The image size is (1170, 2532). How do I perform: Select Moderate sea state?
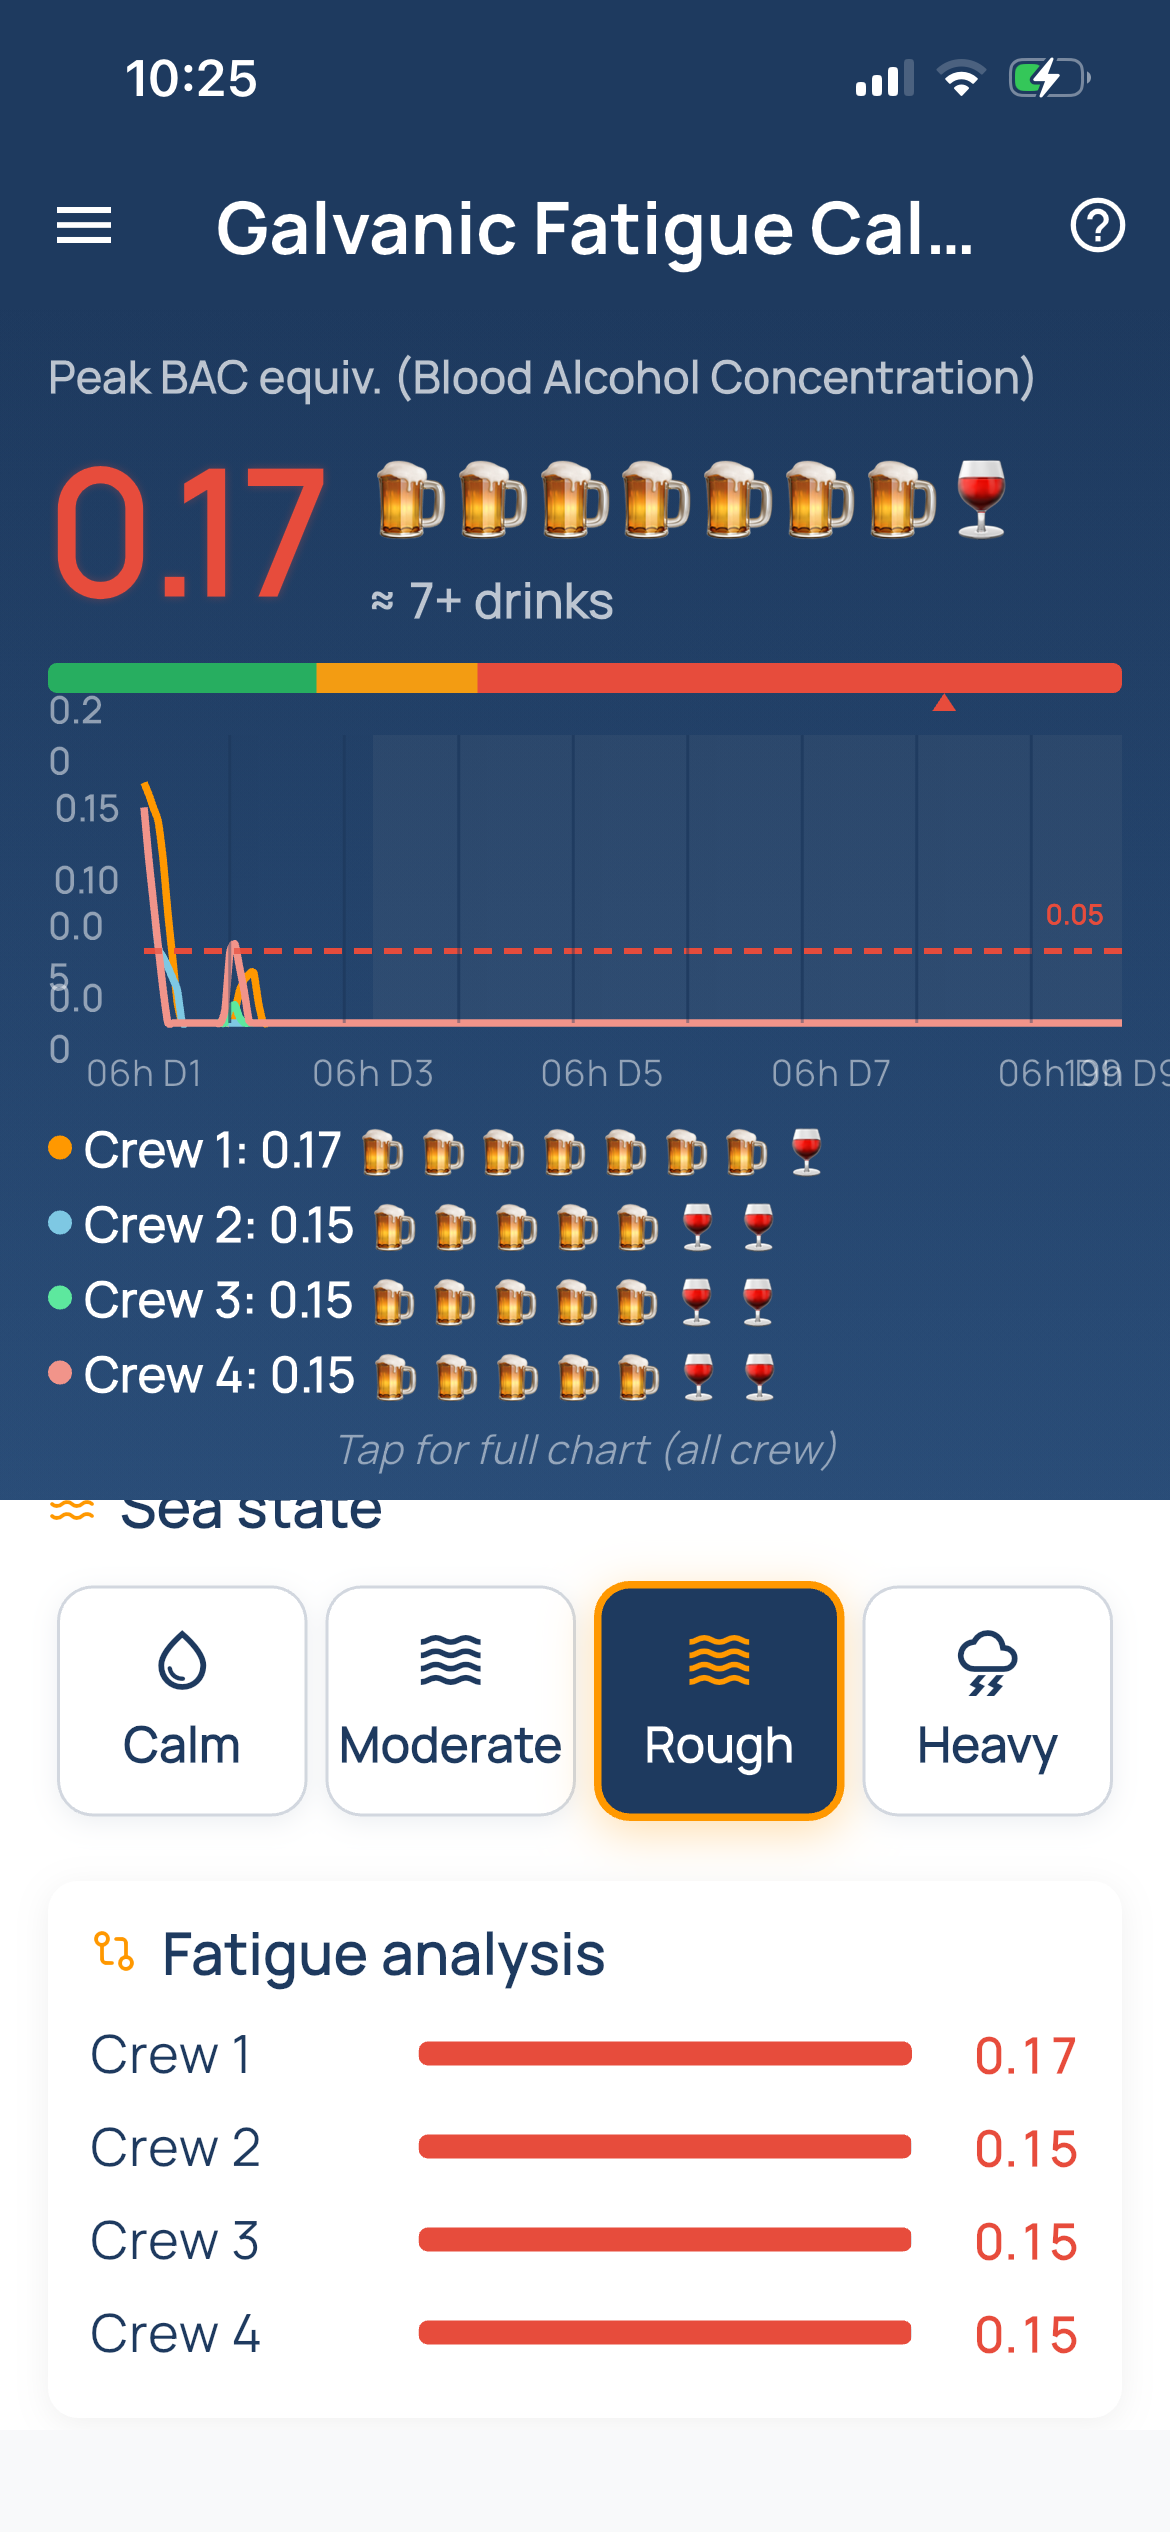(451, 1700)
